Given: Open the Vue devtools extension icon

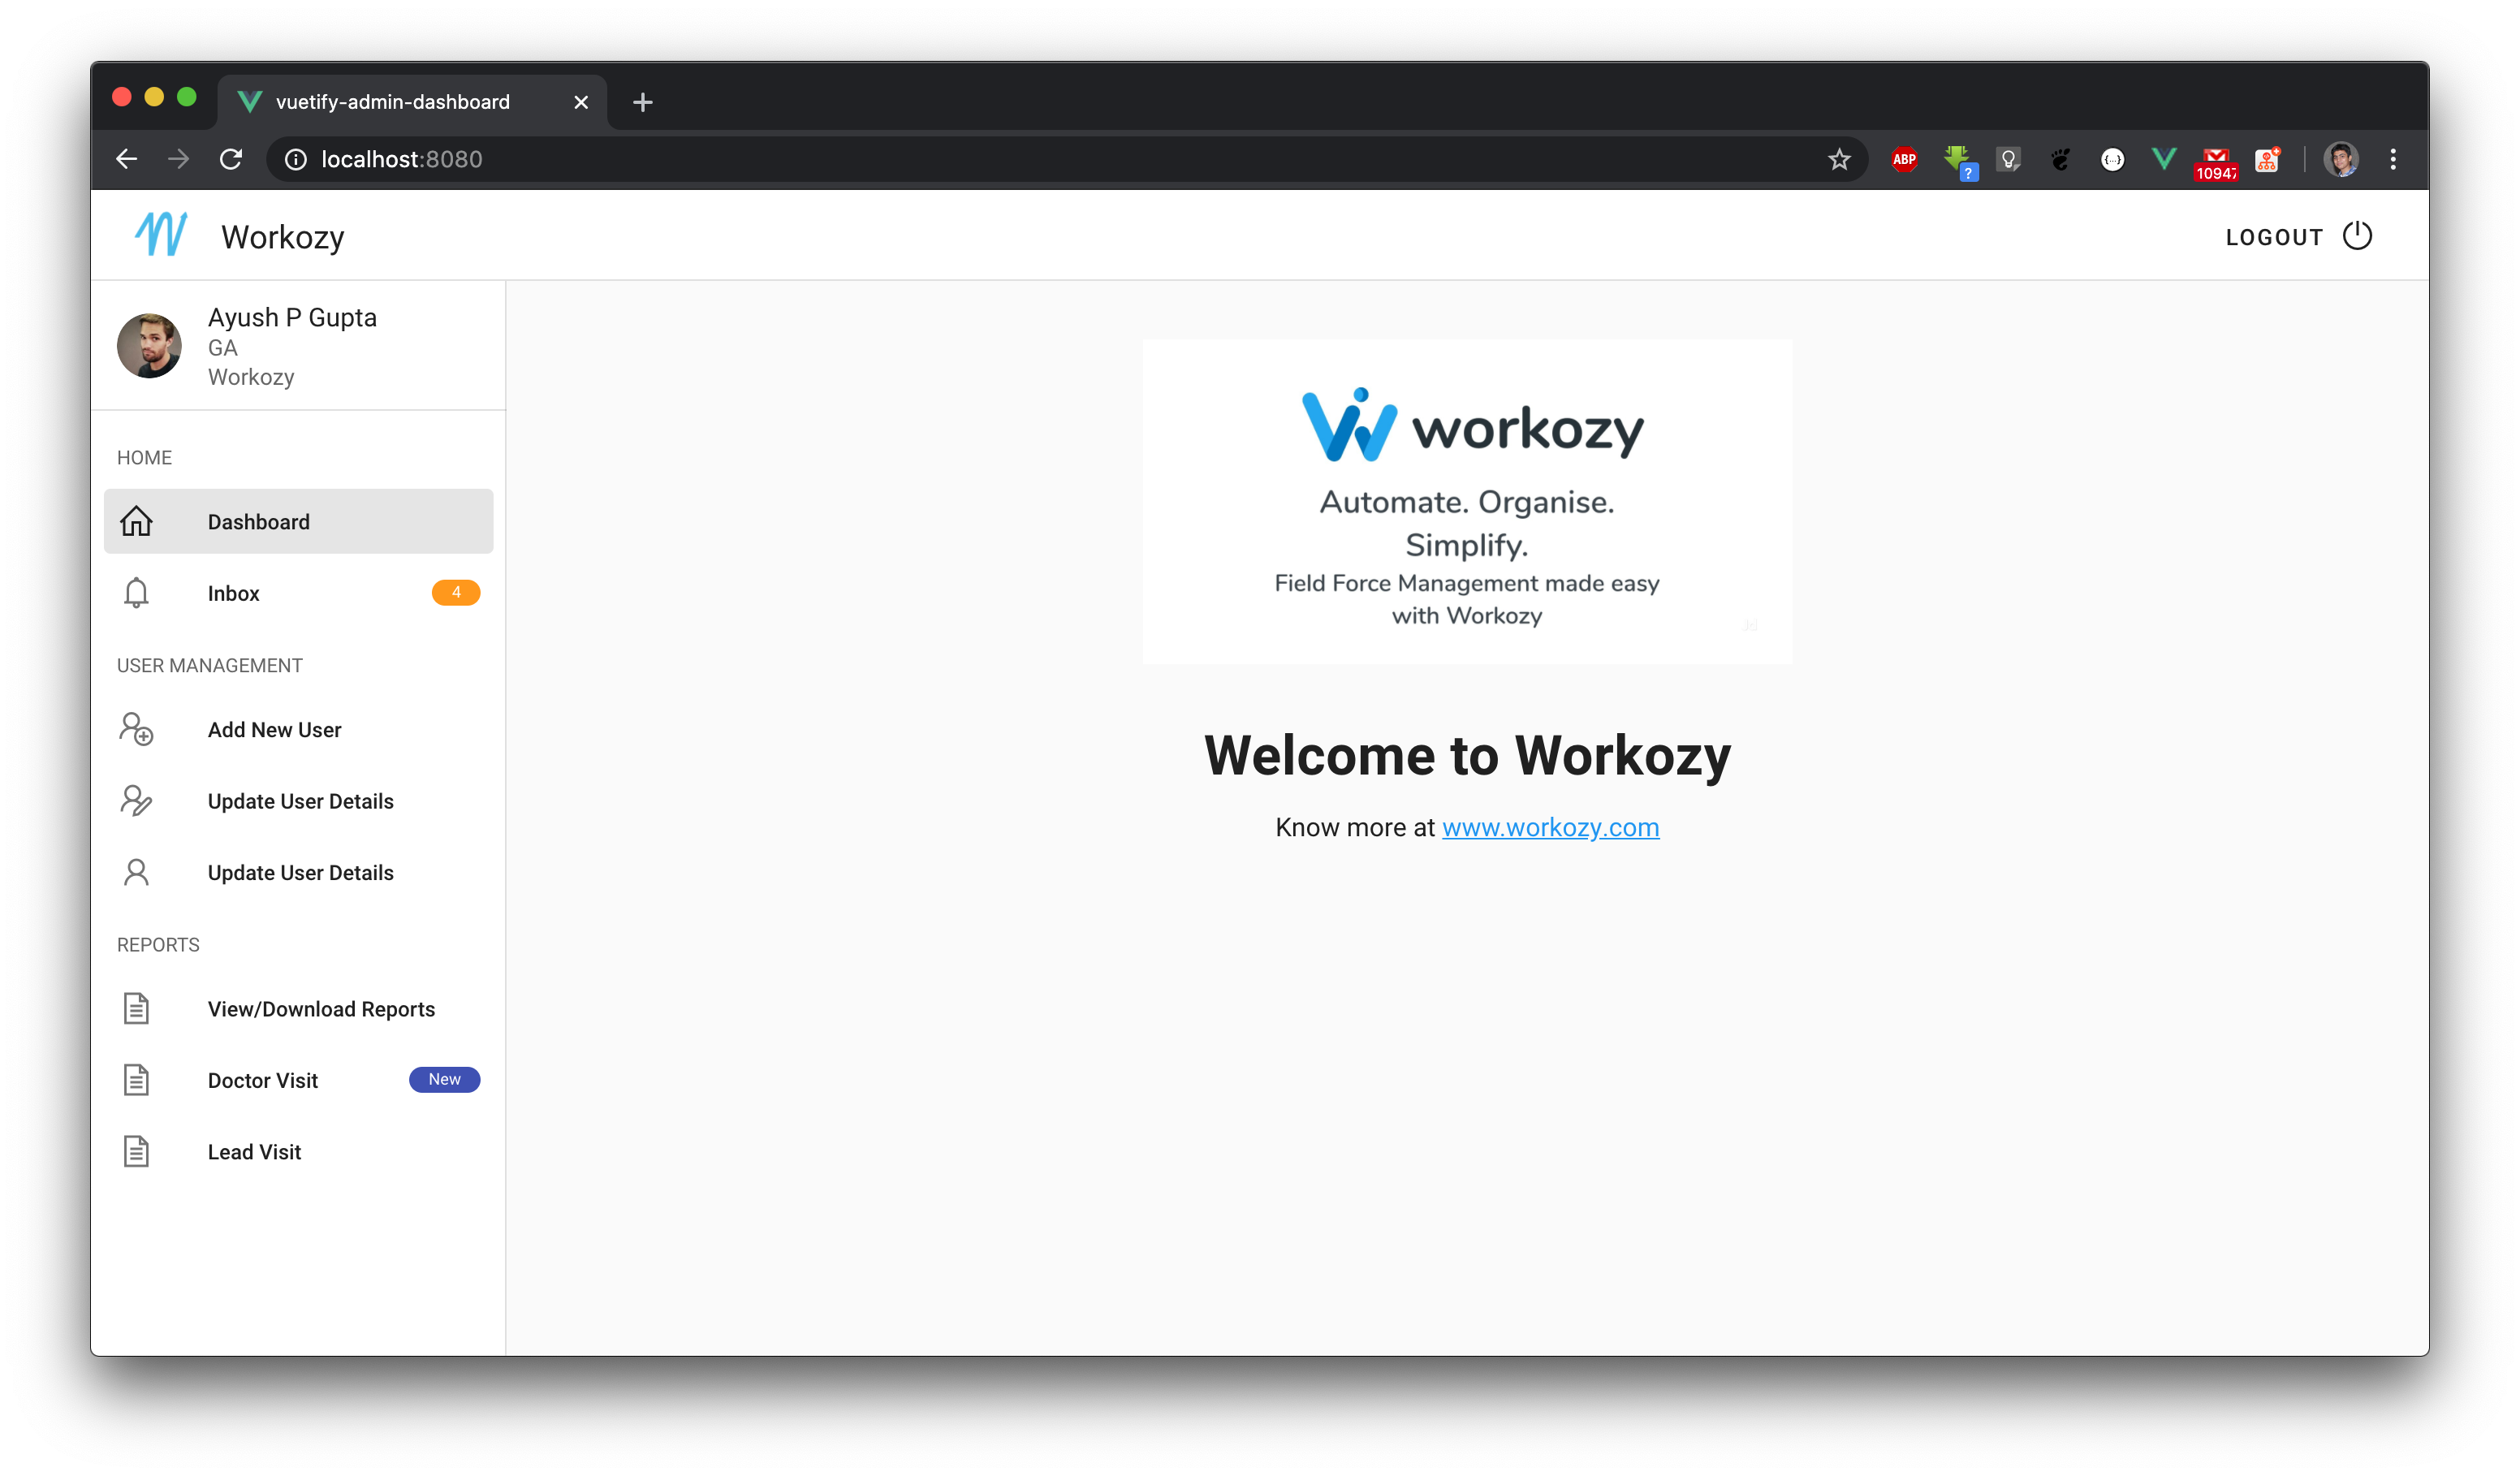Looking at the screenshot, I should (2163, 159).
